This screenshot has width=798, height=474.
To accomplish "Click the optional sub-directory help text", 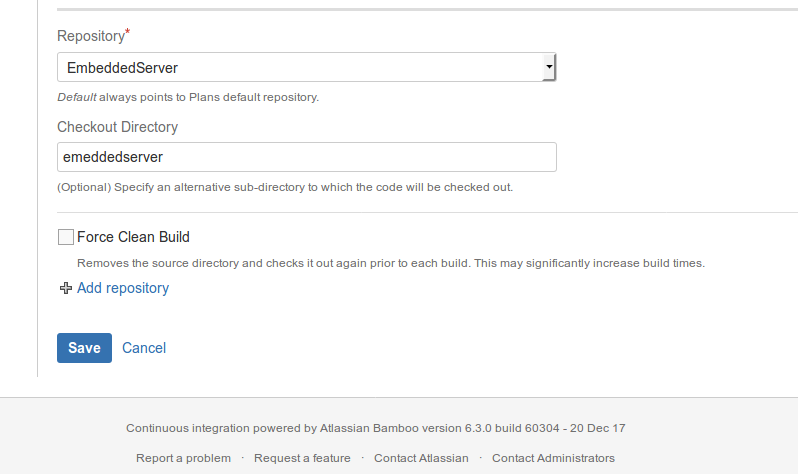I will click(x=285, y=187).
